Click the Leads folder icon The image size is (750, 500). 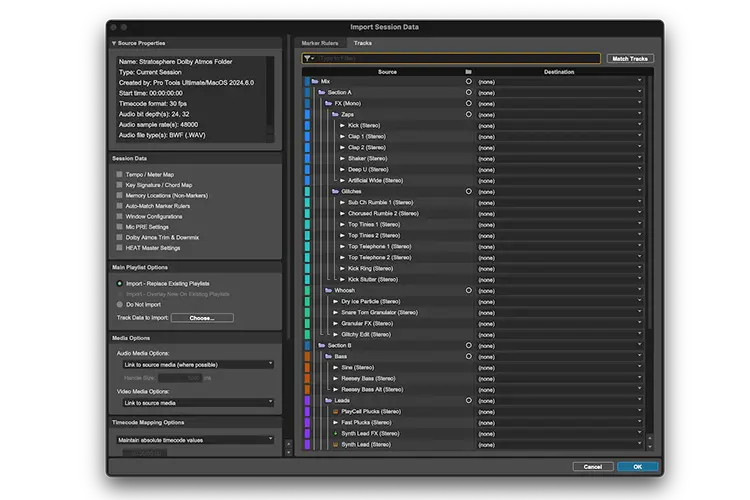click(328, 400)
